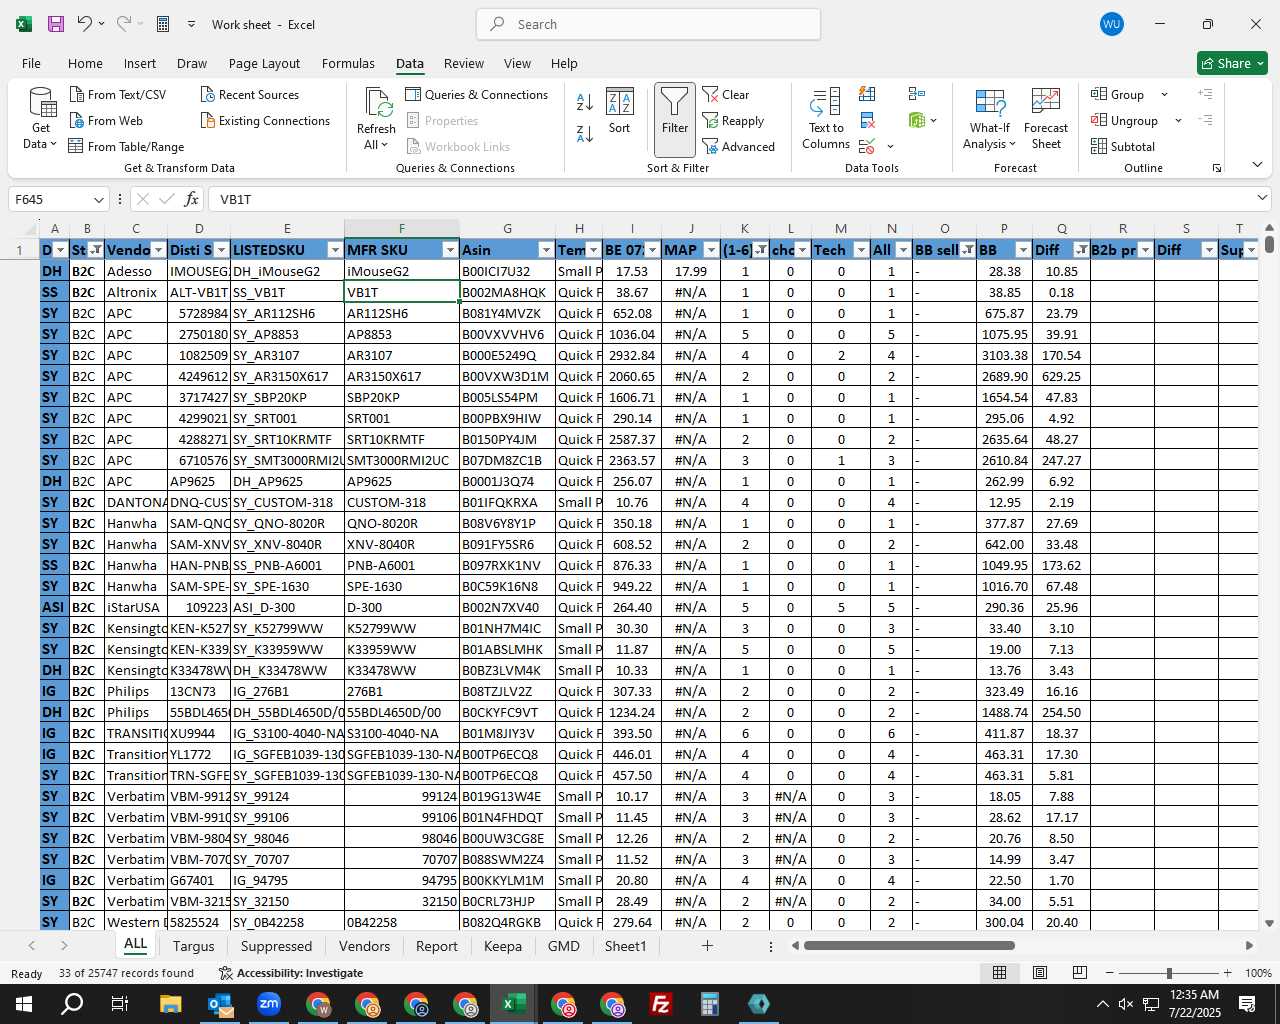The height and width of the screenshot is (1024, 1280).
Task: Click the Subtotal button
Action: [1123, 146]
